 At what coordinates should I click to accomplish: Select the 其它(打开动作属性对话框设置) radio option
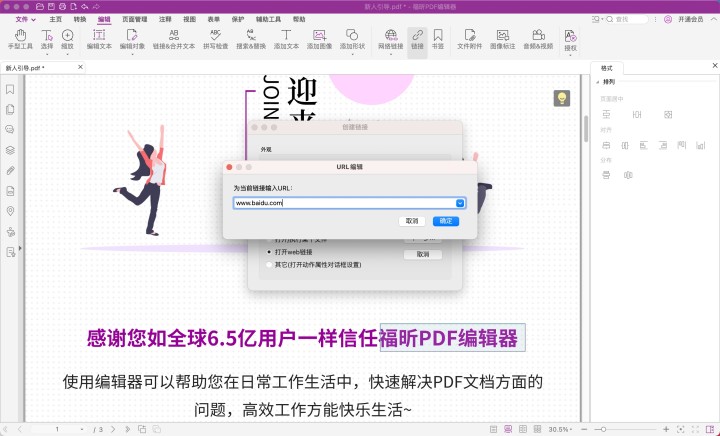tap(267, 265)
